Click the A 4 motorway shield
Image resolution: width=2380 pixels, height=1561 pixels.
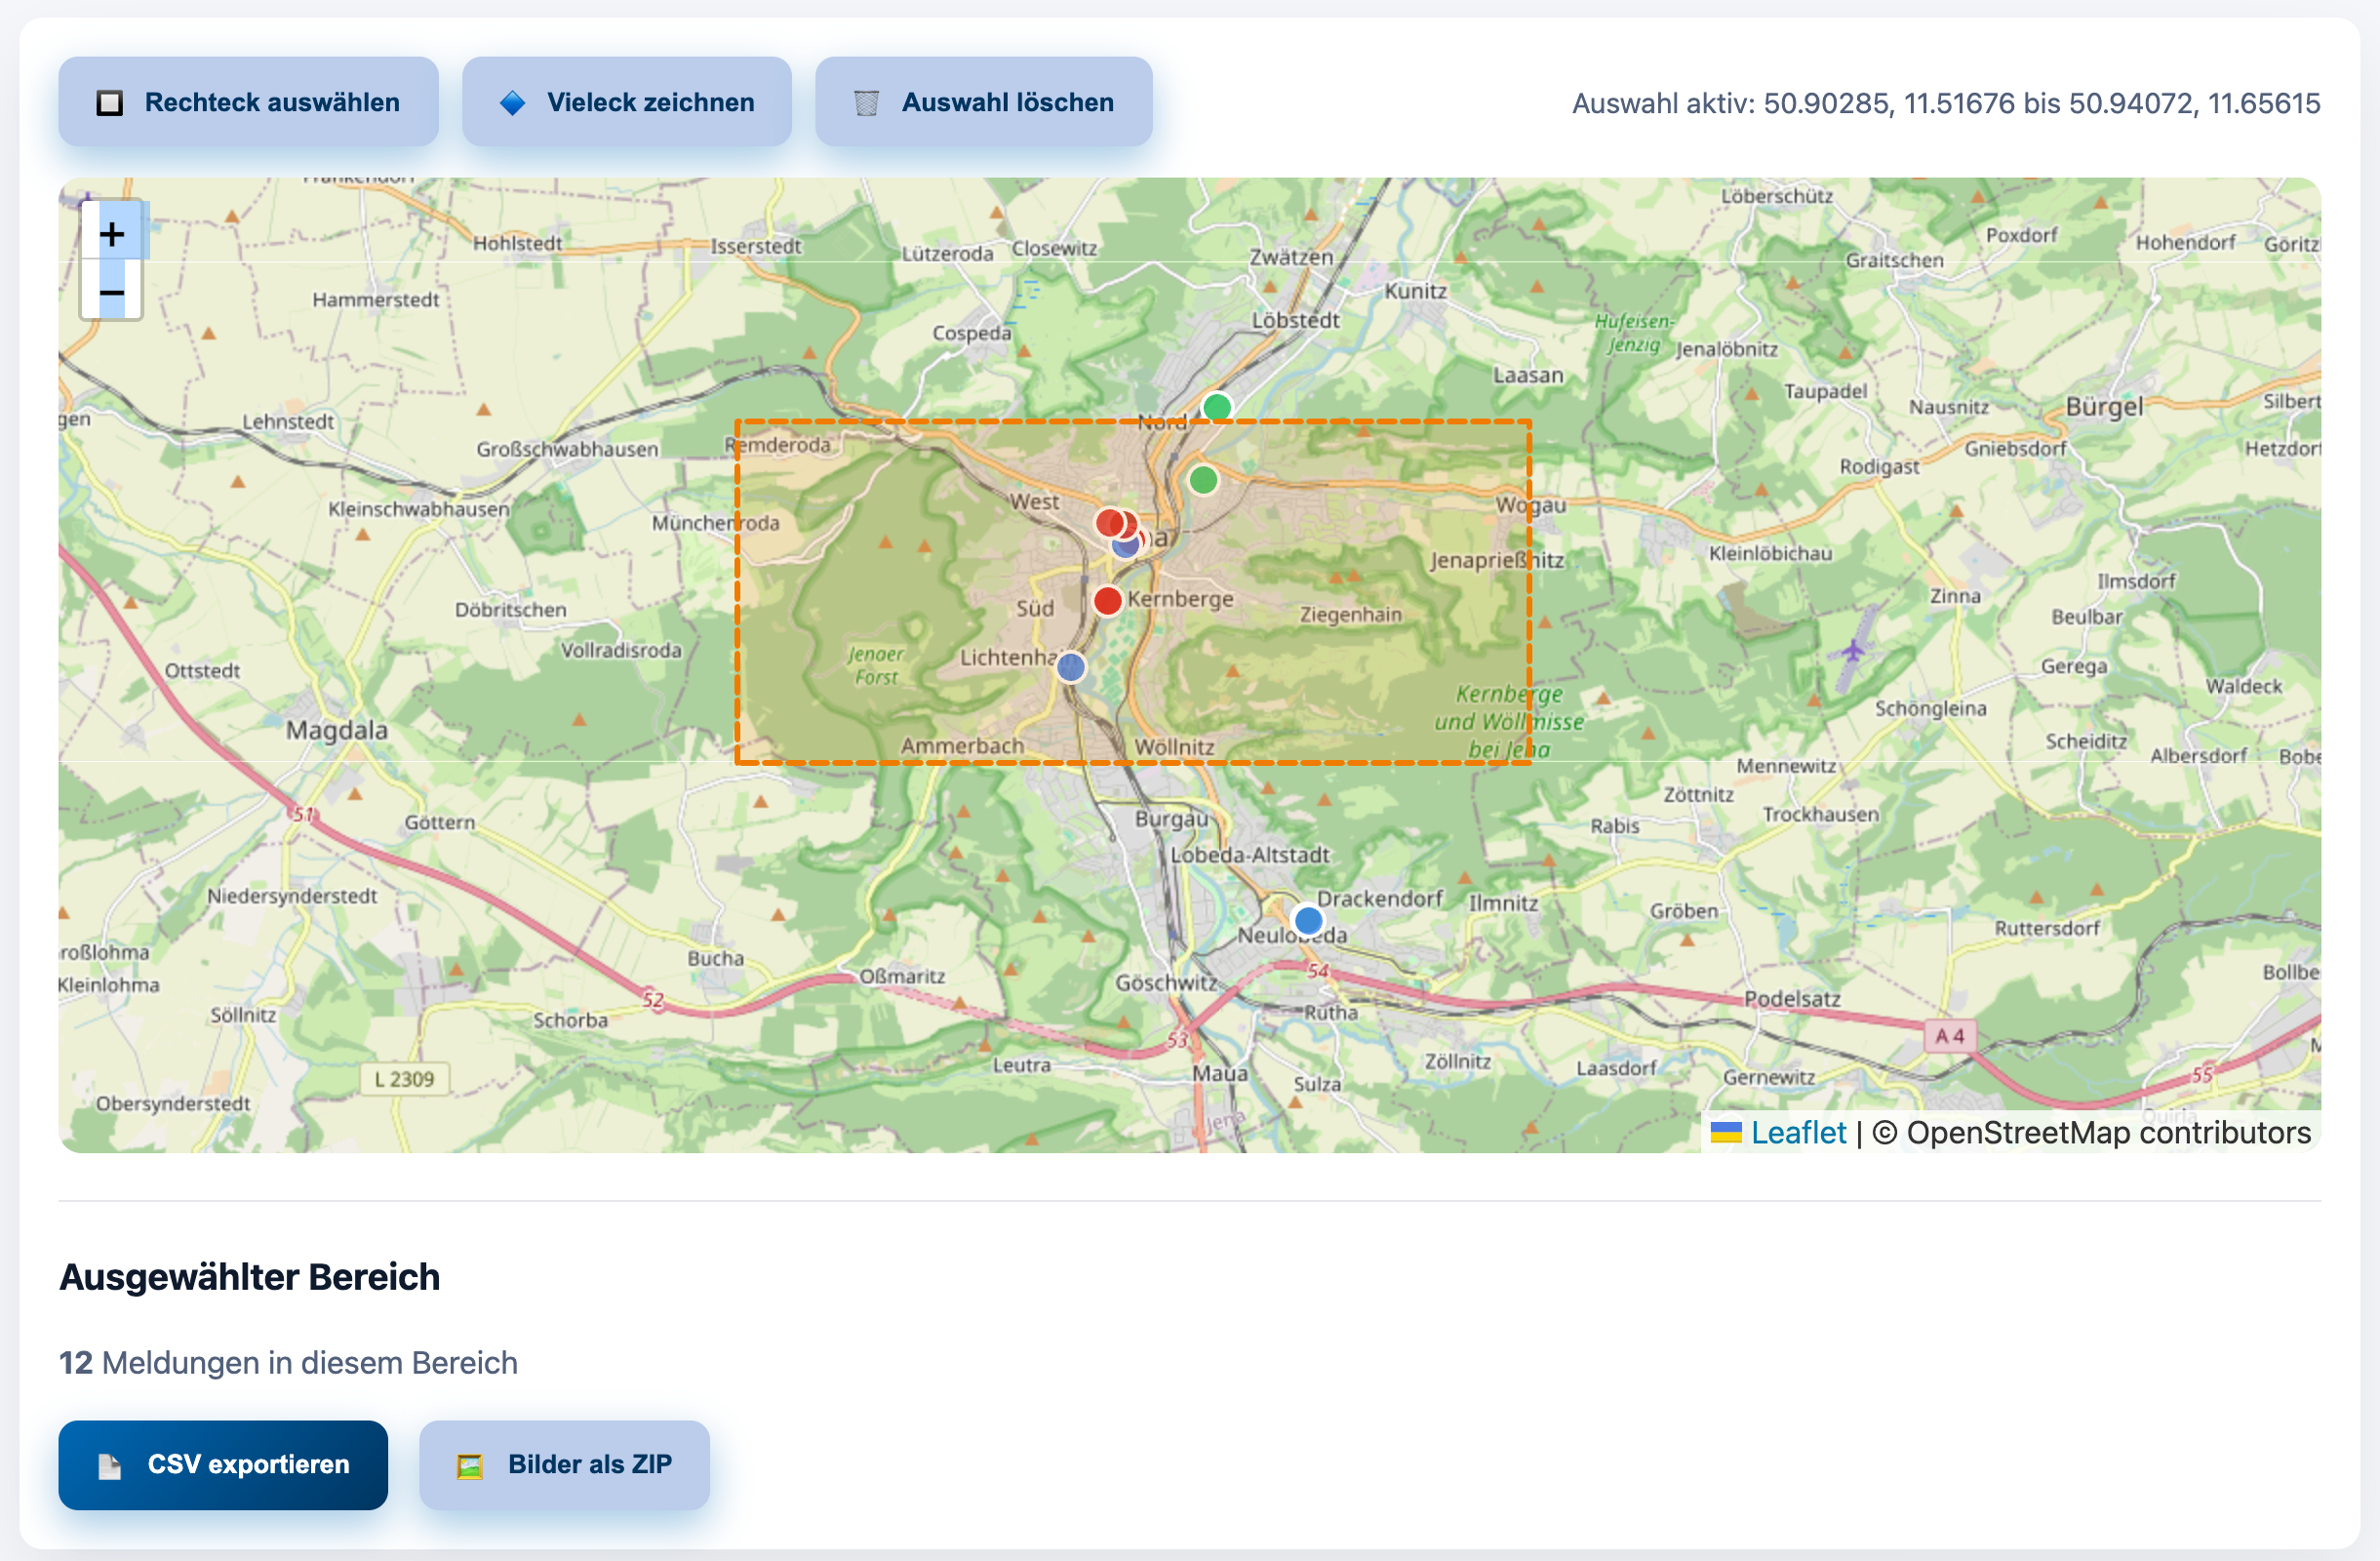tap(1949, 1036)
